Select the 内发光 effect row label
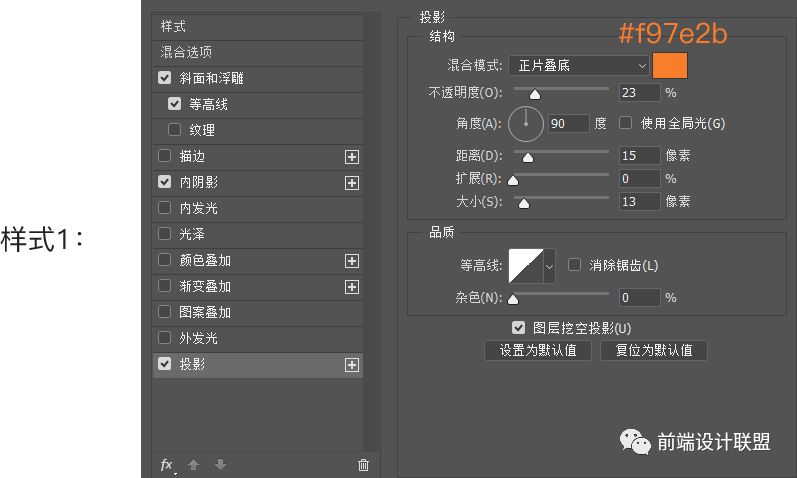797x478 pixels. click(x=198, y=208)
